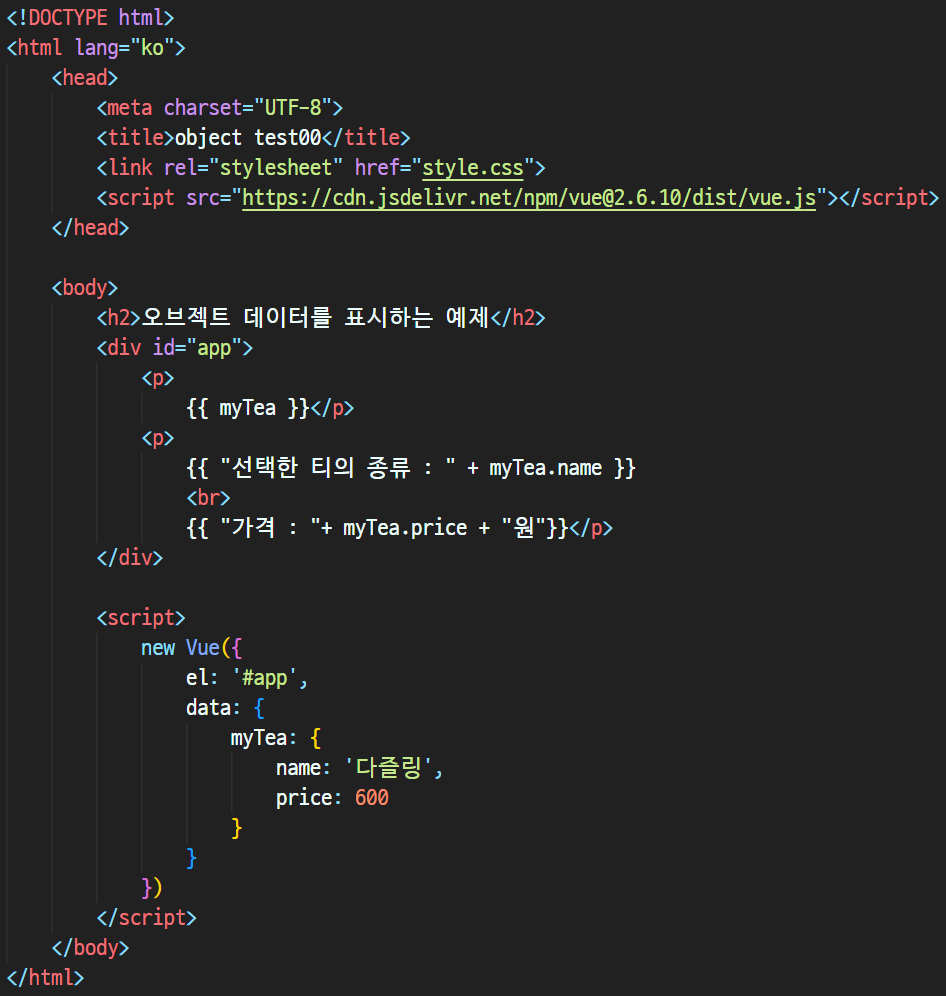Click the {{ myTea }} expression
The width and height of the screenshot is (946, 996).
[248, 408]
